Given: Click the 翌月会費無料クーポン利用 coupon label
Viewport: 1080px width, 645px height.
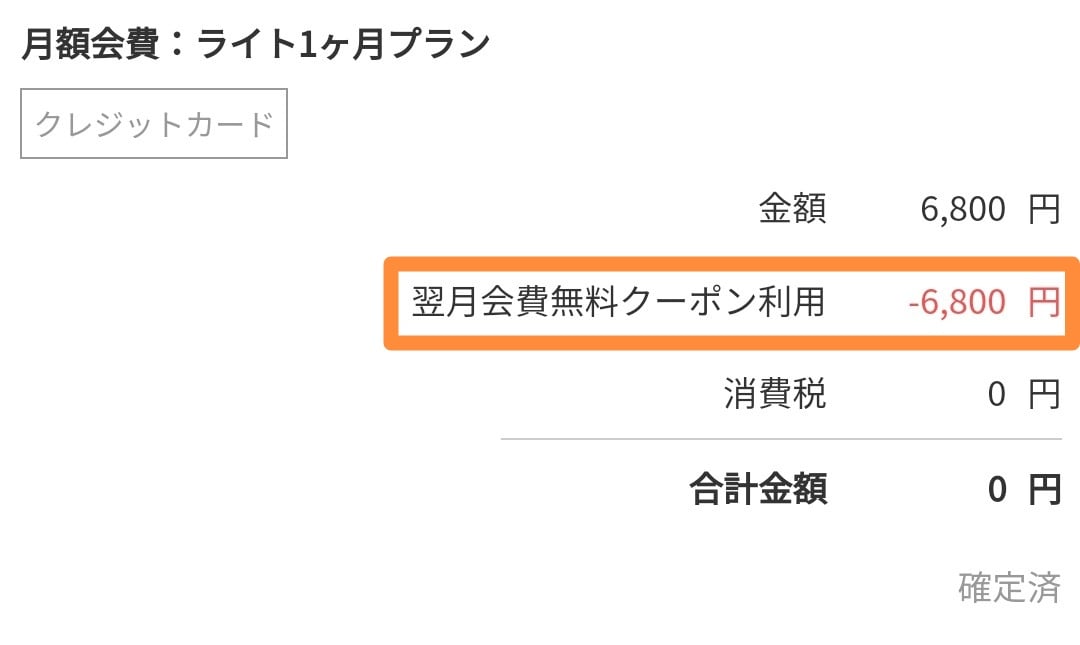Looking at the screenshot, I should pyautogui.click(x=618, y=301).
